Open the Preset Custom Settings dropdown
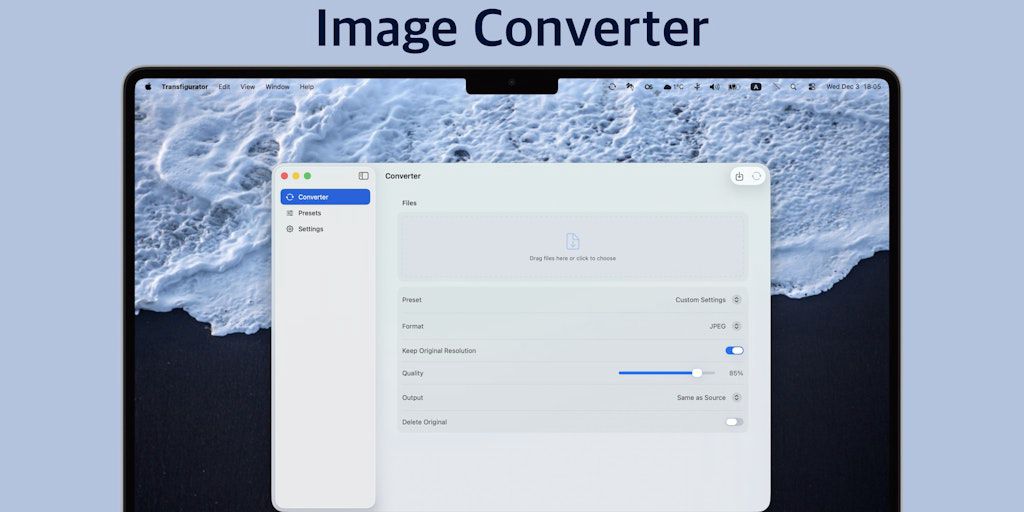Image resolution: width=1024 pixels, height=512 pixels. coord(736,300)
